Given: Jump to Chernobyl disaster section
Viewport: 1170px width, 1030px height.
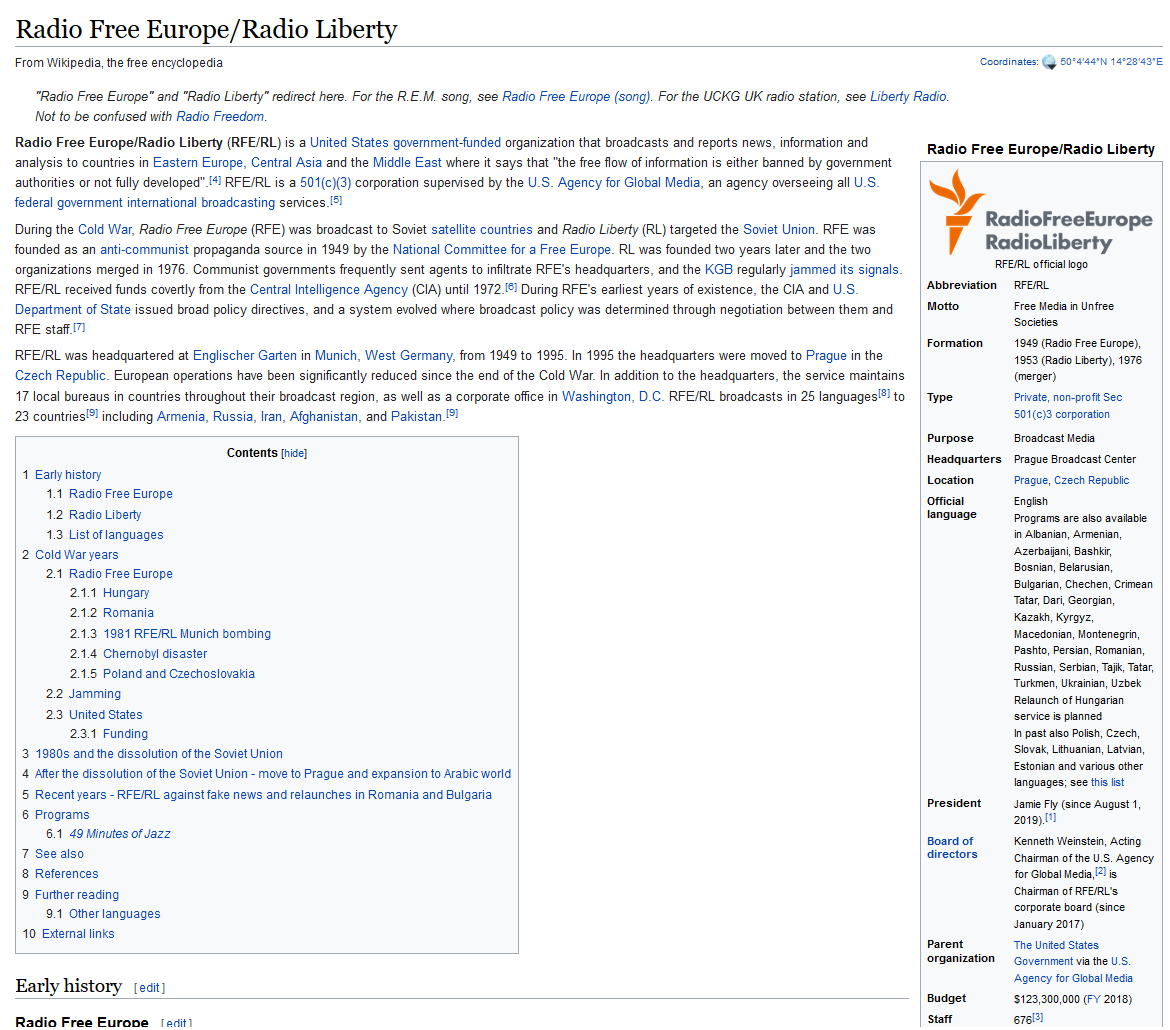Looking at the screenshot, I should 155,655.
